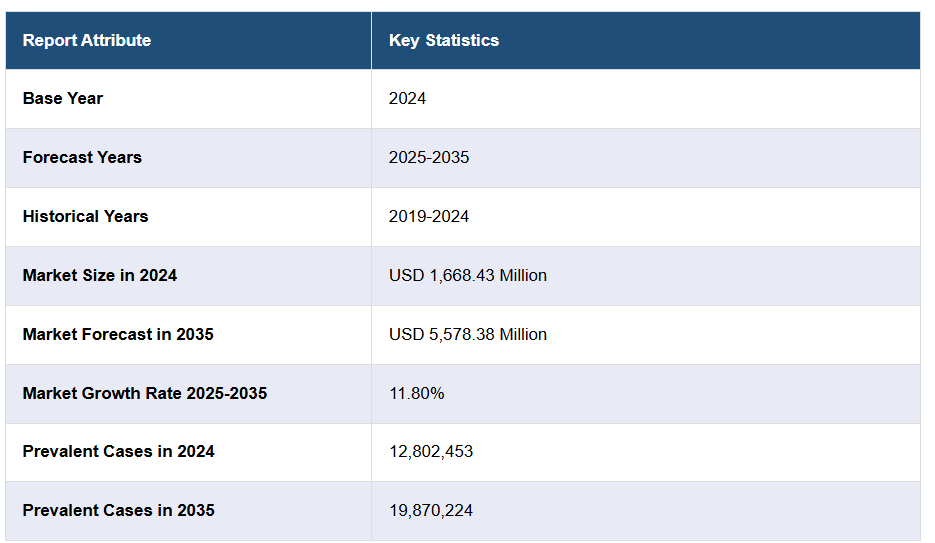935x543 pixels.
Task: Select the Market Size in 2024 label
Action: (x=100, y=275)
